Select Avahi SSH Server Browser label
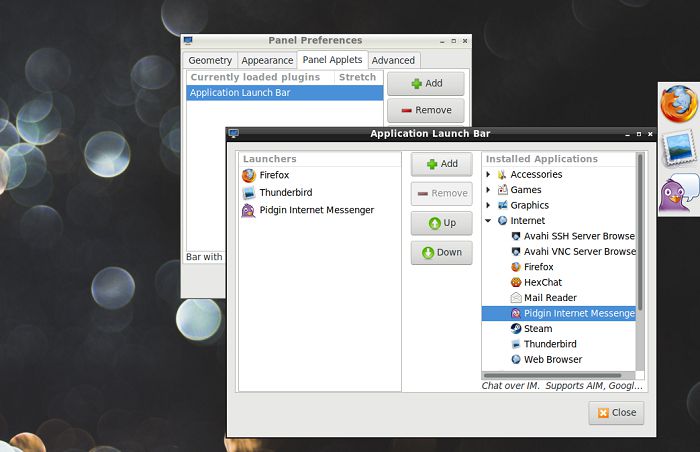Image resolution: width=700 pixels, height=452 pixels. point(579,236)
